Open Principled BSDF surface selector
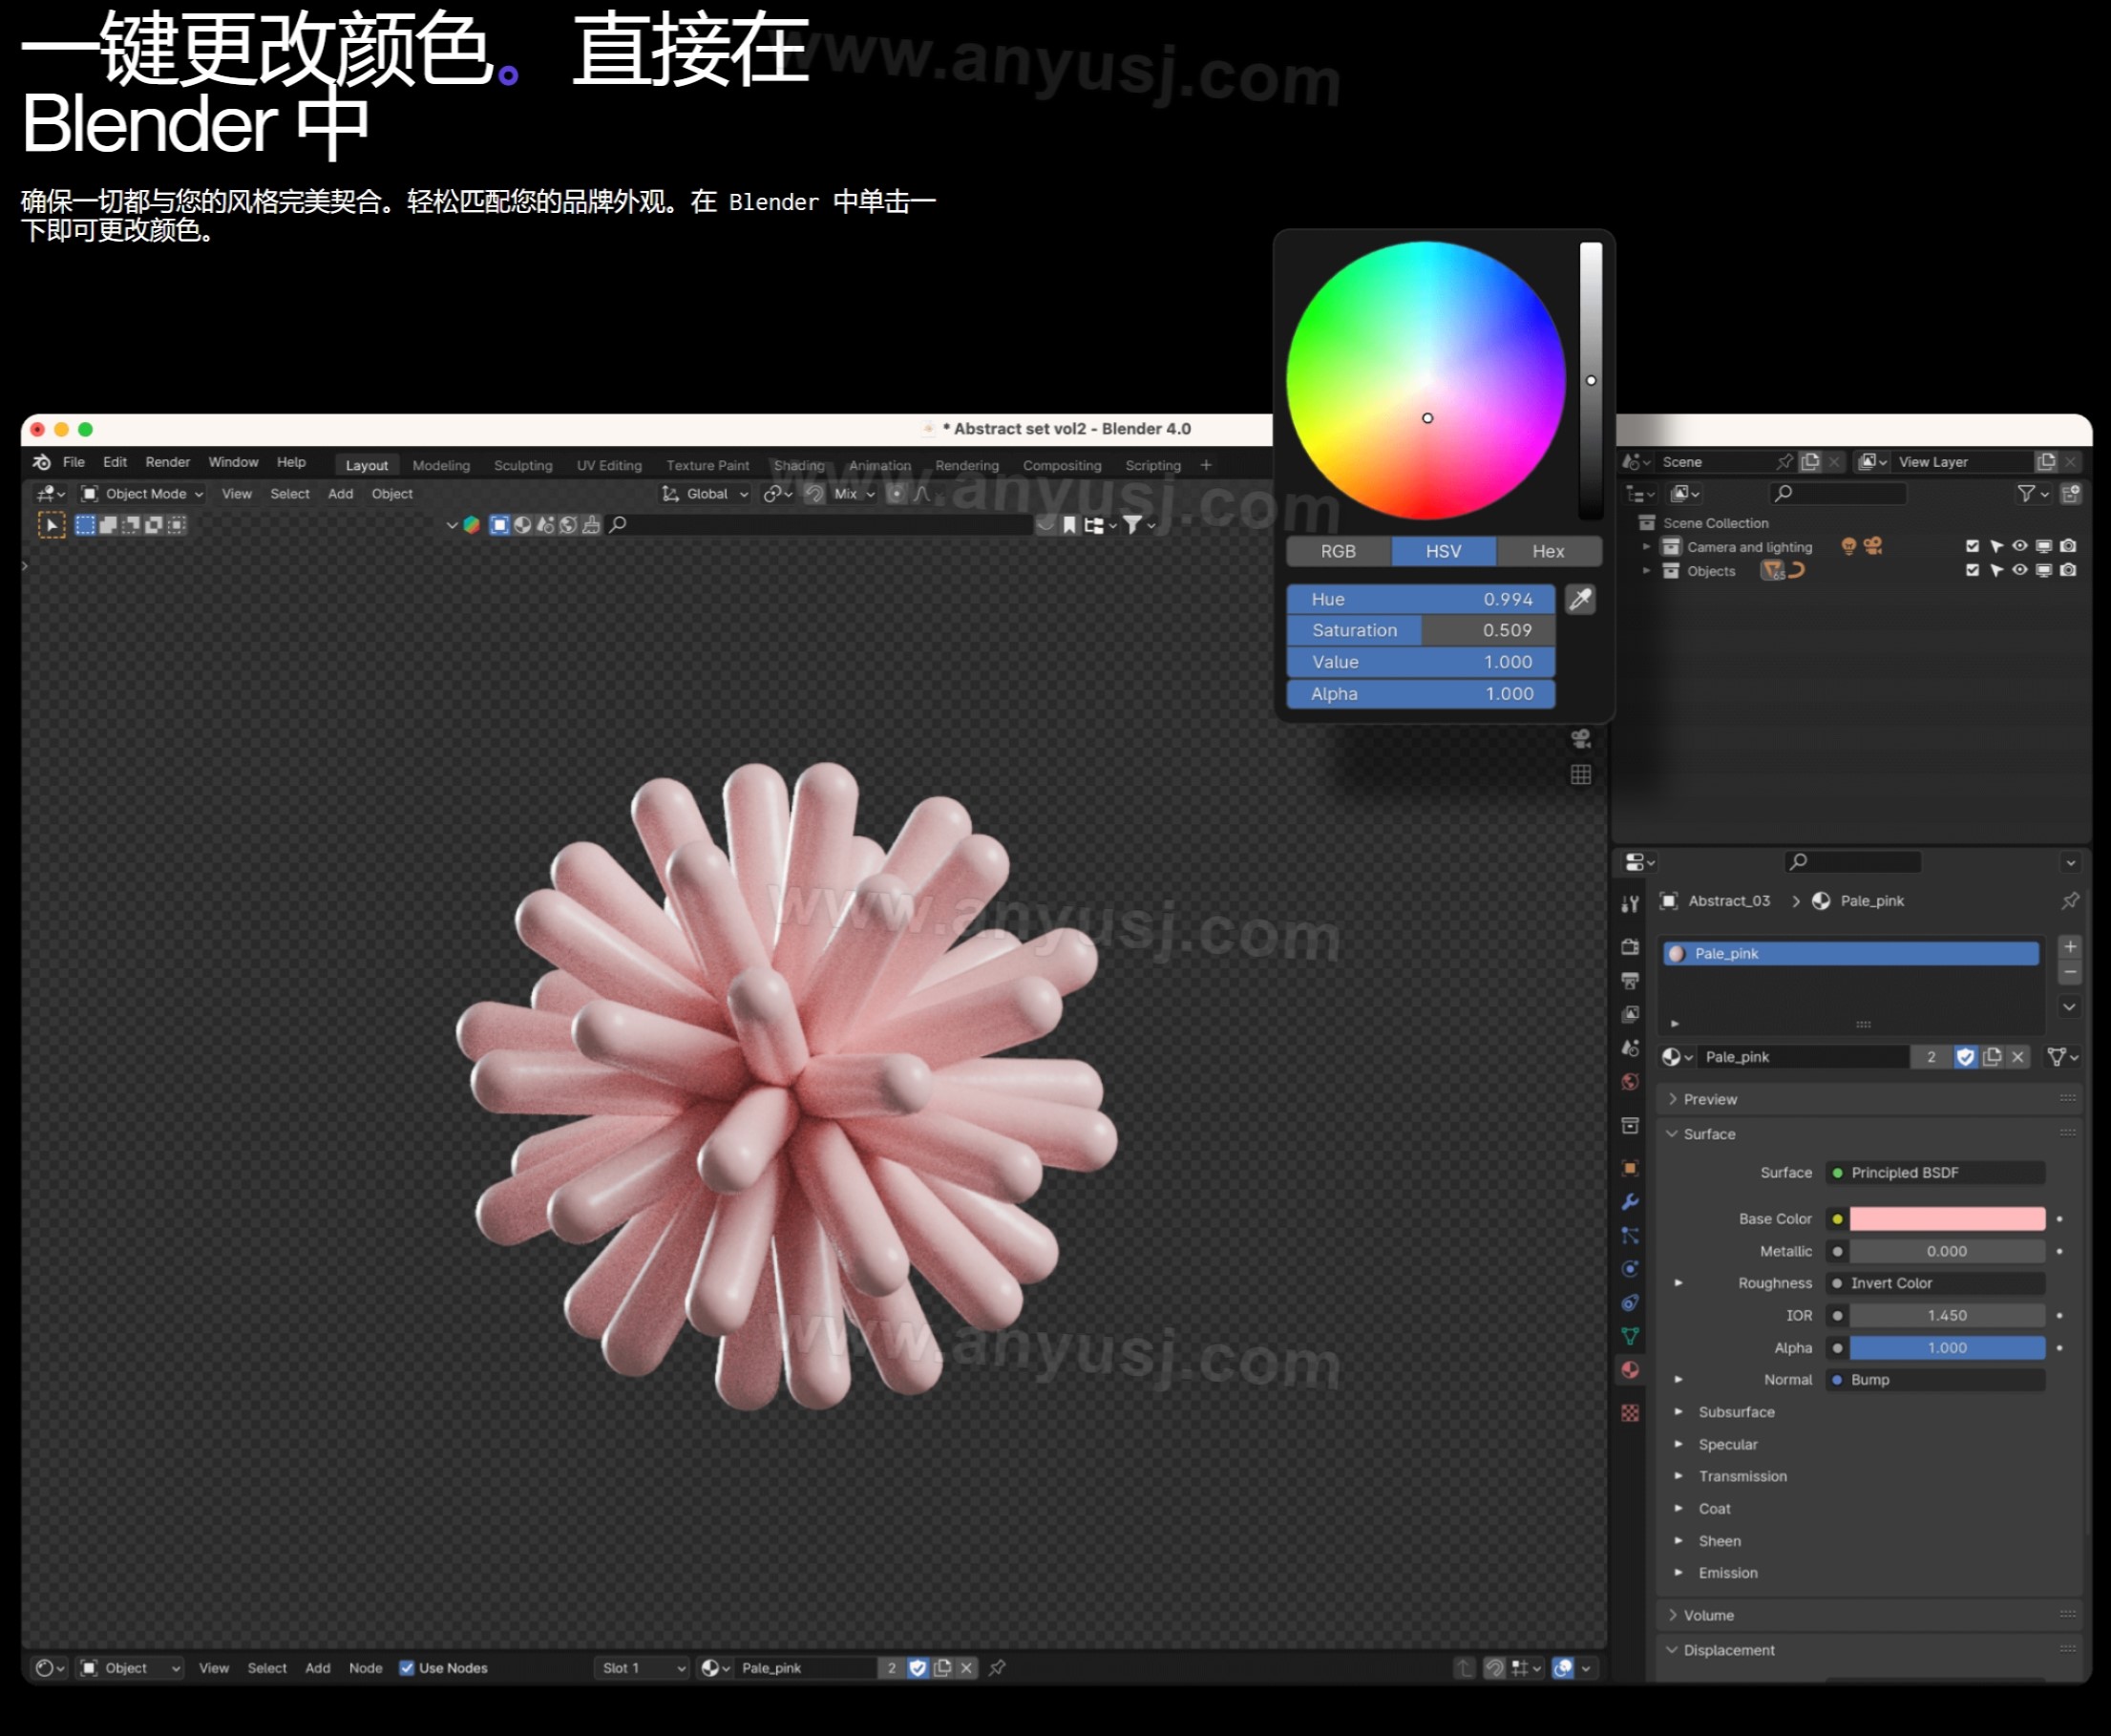This screenshot has height=1736, width=2111. click(x=1935, y=1172)
